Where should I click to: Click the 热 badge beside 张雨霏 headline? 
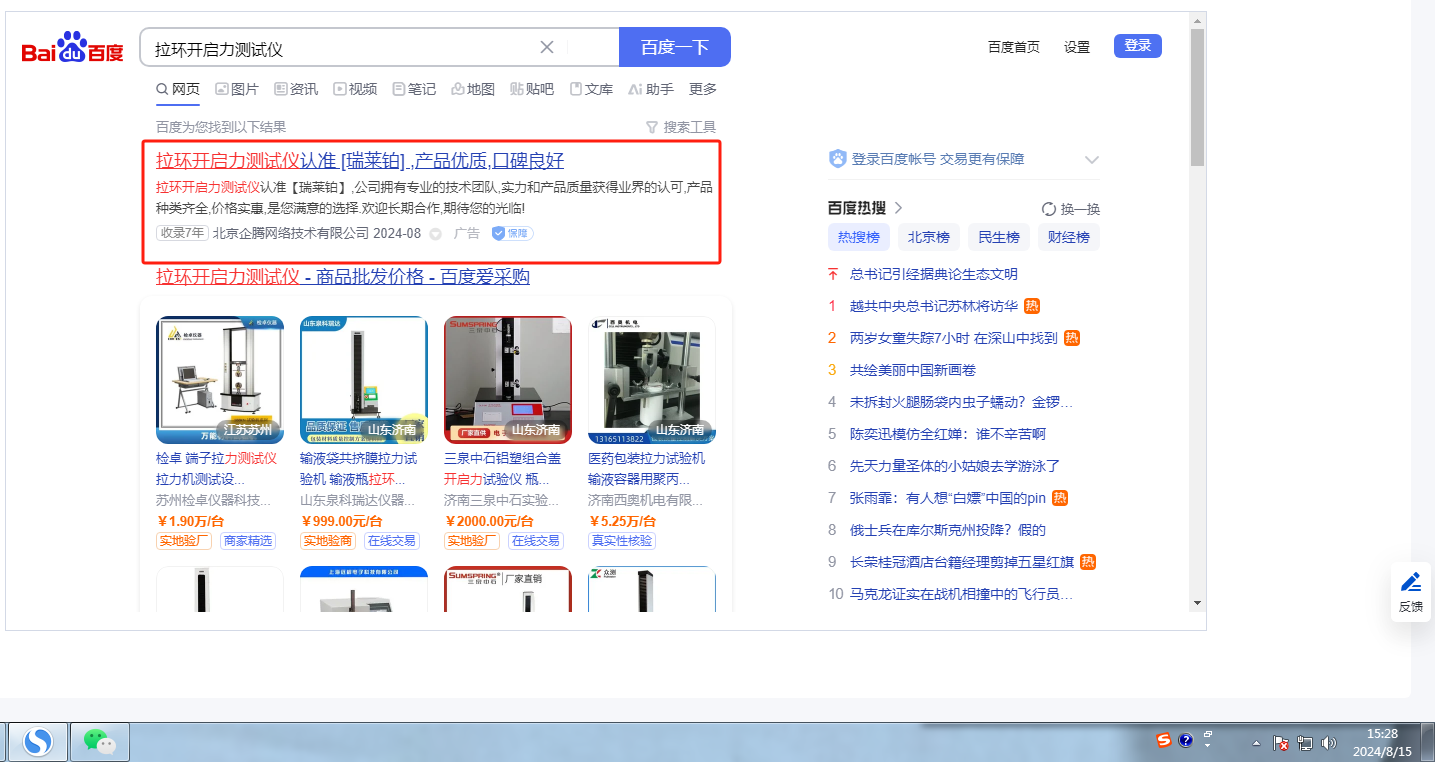1060,498
